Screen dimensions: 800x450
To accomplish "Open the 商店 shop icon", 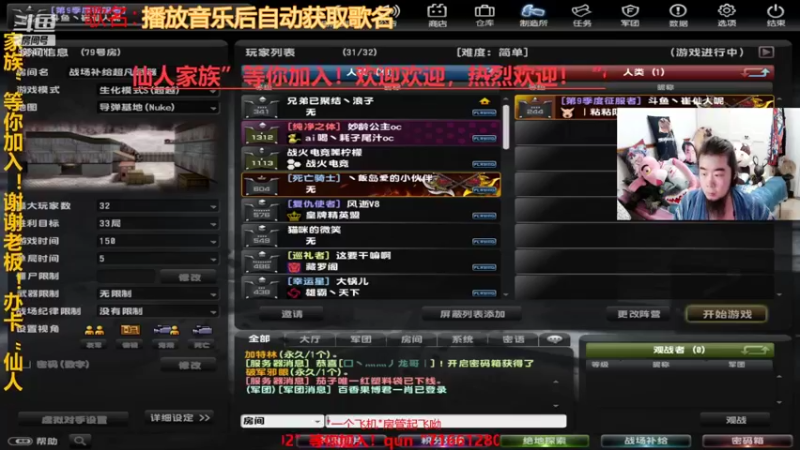I will [x=437, y=15].
